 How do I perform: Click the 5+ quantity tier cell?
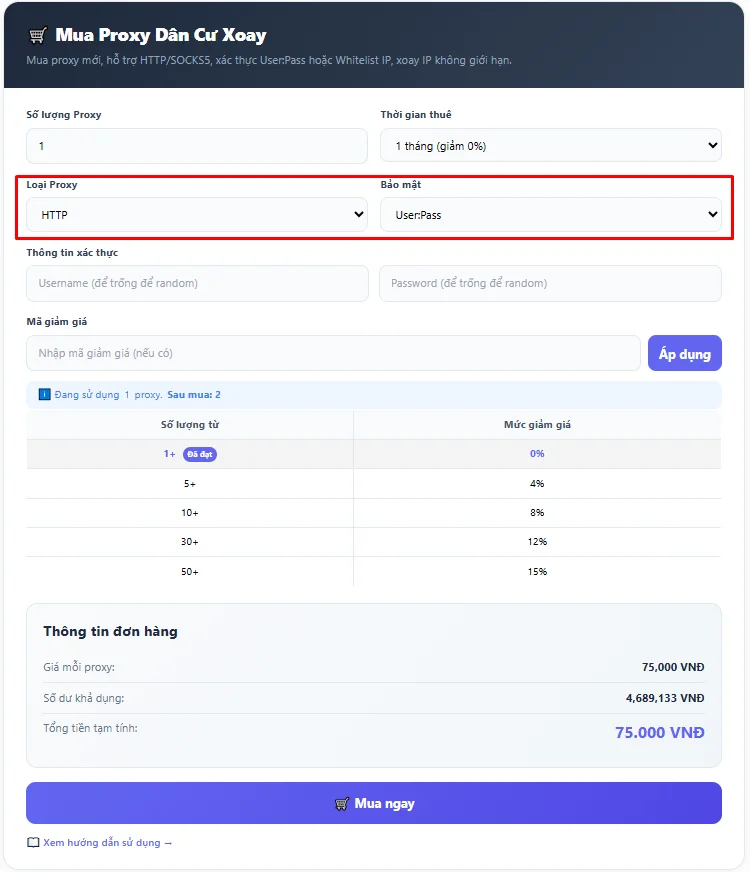tap(190, 484)
